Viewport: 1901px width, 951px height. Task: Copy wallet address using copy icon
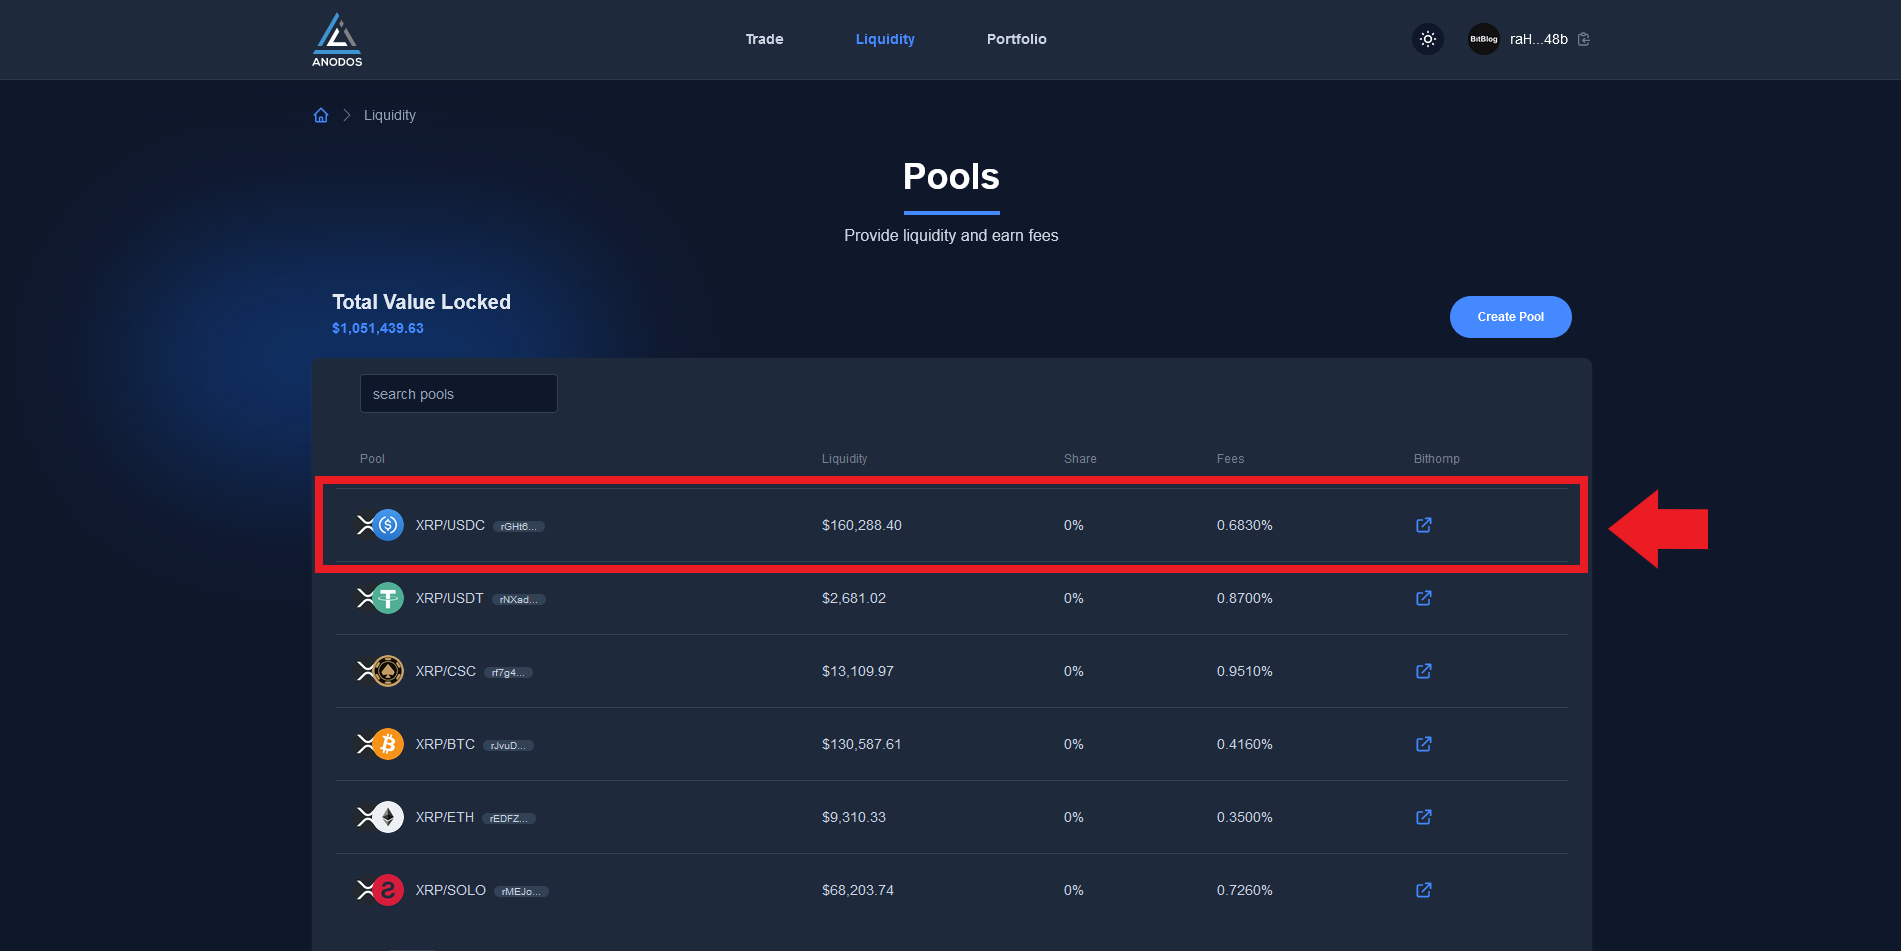click(x=1584, y=39)
